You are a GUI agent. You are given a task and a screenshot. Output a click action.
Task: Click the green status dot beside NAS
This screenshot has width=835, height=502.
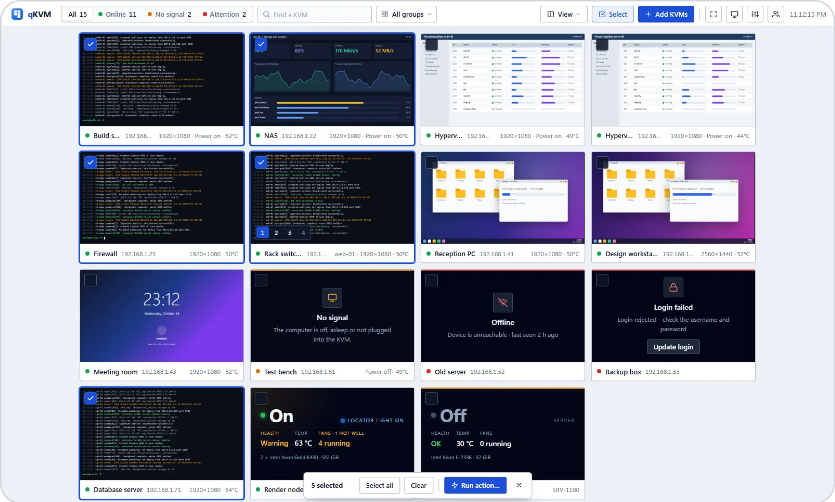258,136
